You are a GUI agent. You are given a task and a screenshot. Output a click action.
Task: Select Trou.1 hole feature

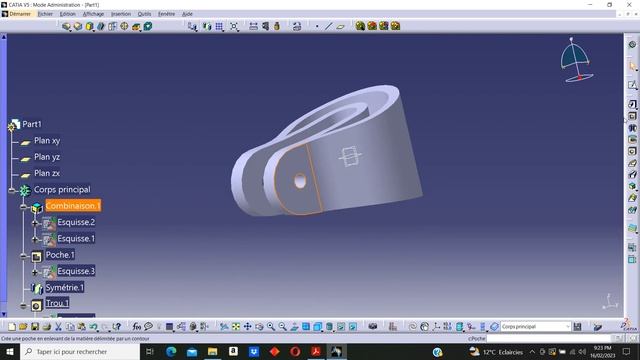(x=57, y=303)
